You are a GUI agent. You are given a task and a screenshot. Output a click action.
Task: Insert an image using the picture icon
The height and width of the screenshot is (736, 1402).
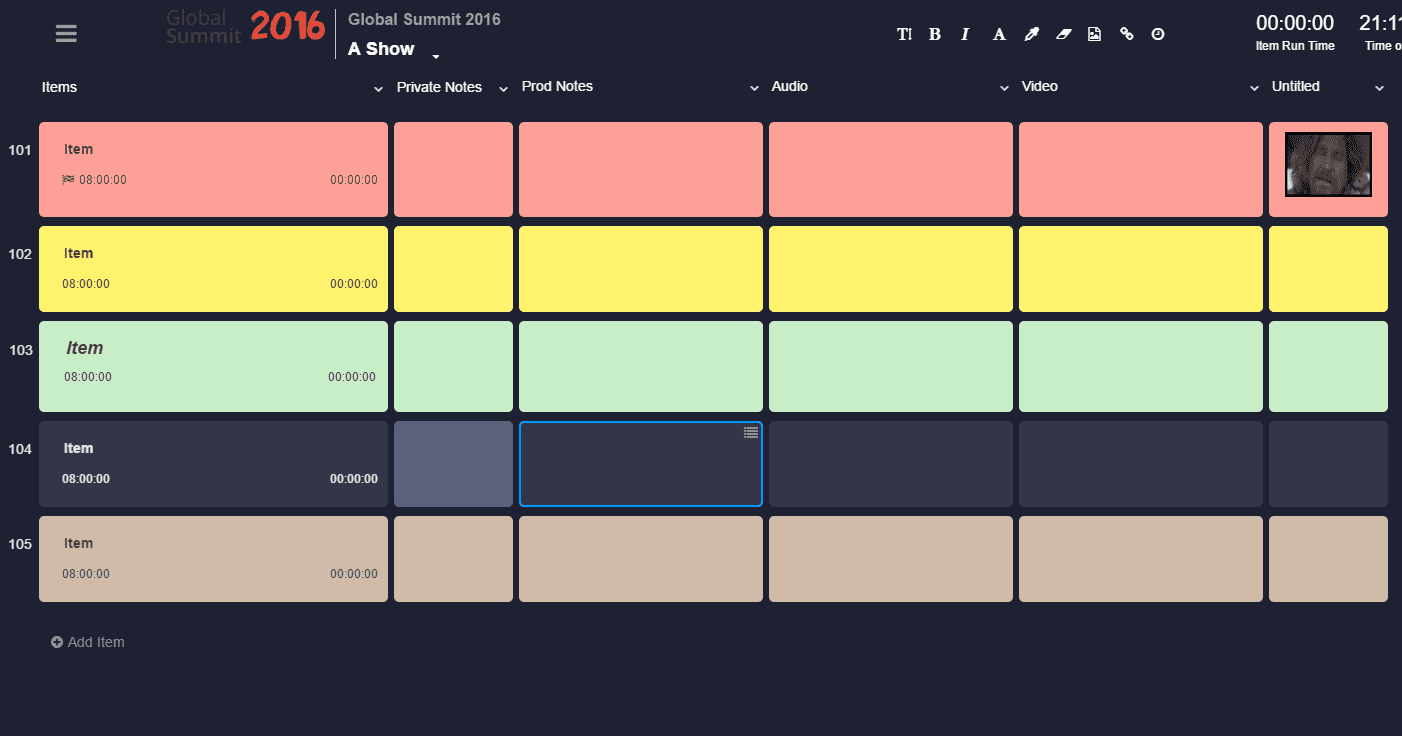click(1094, 33)
